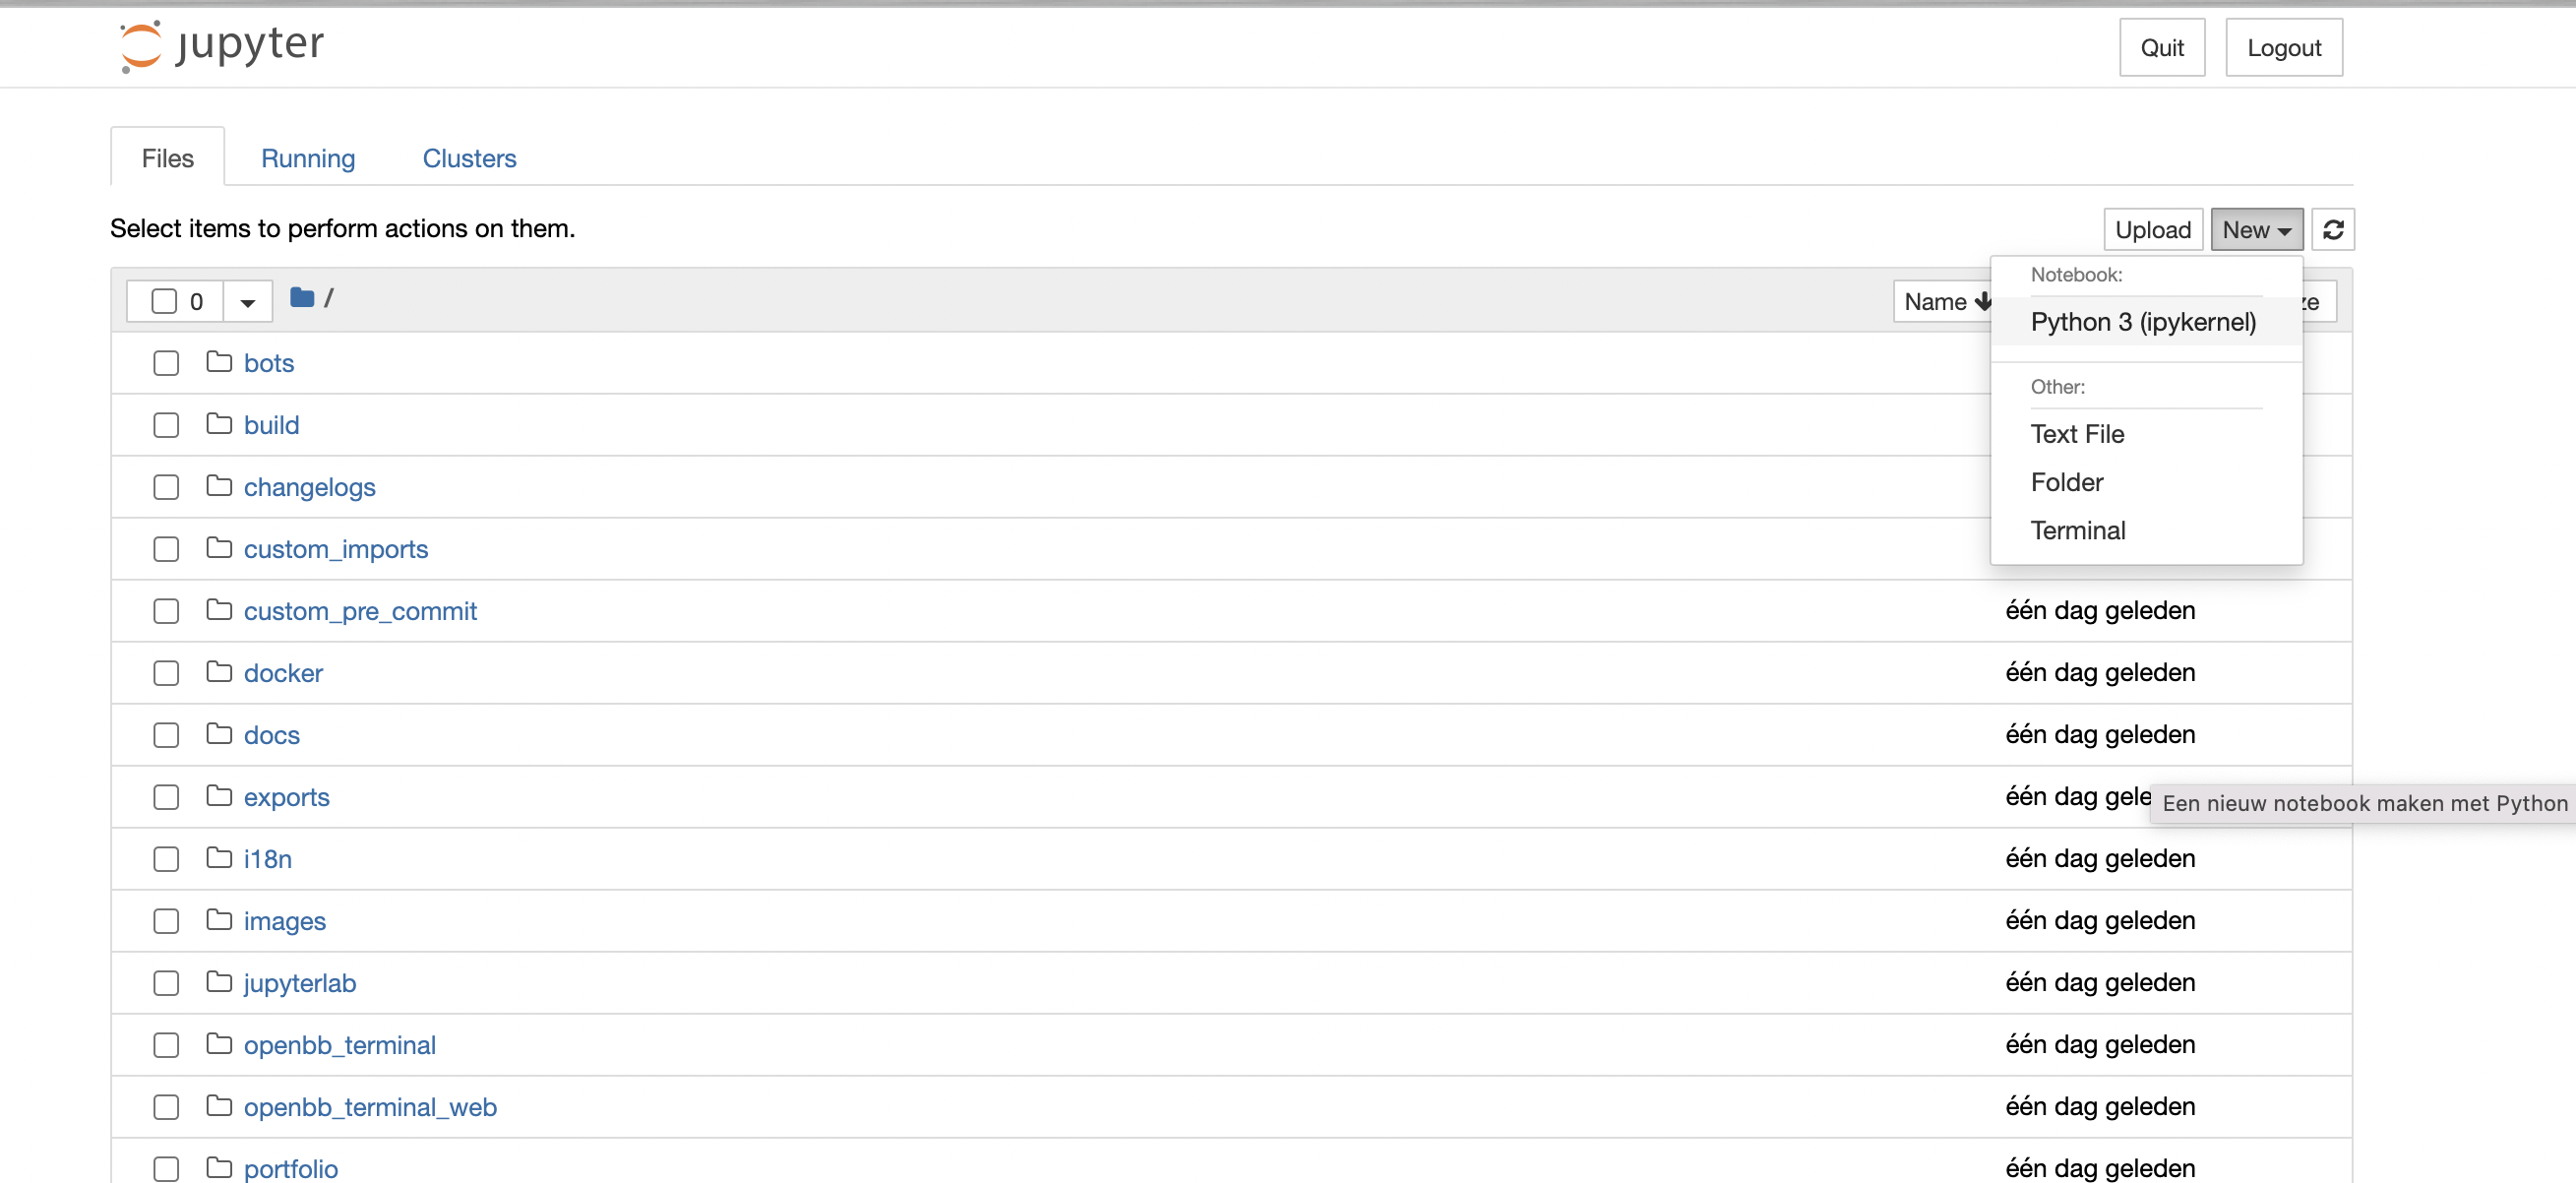Viewport: 2576px width, 1183px height.
Task: Open the New dropdown
Action: [2256, 229]
